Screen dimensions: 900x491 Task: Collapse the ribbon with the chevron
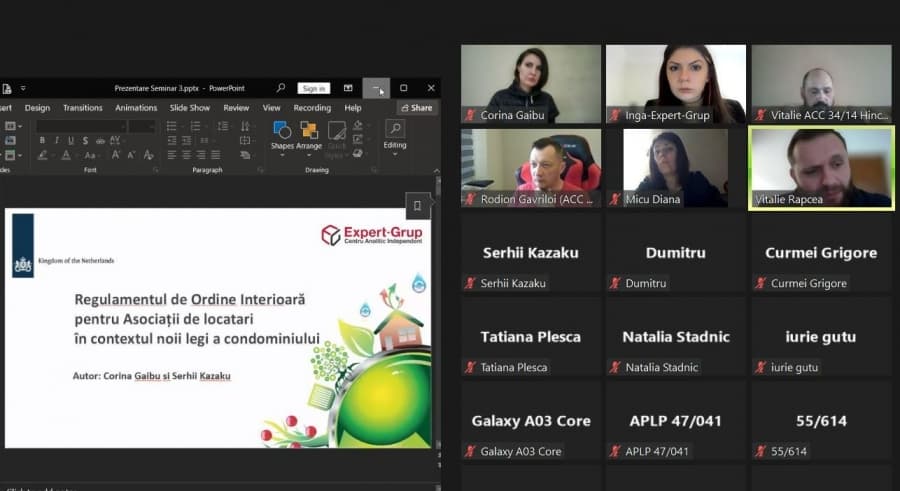coord(436,171)
